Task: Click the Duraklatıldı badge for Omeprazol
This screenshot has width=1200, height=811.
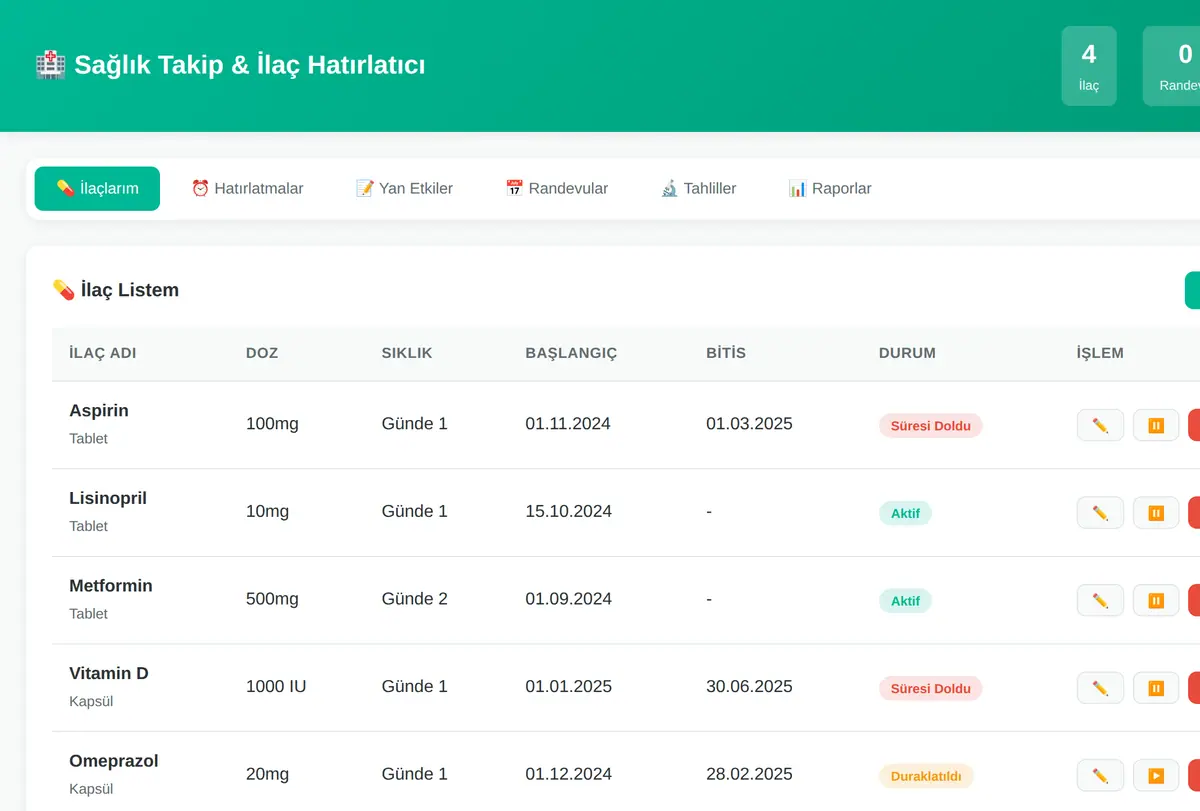Action: (x=926, y=775)
